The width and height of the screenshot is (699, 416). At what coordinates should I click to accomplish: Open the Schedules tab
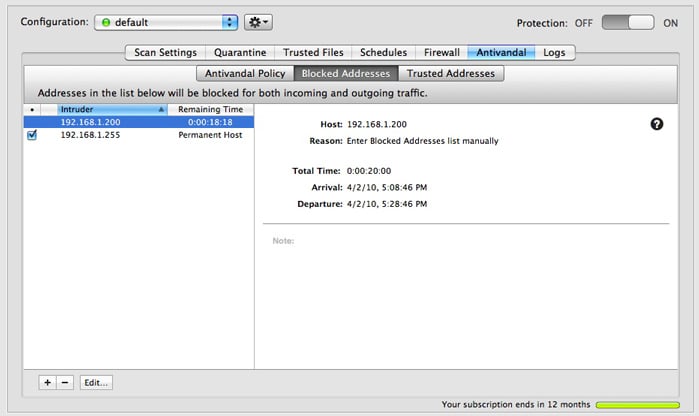(383, 53)
